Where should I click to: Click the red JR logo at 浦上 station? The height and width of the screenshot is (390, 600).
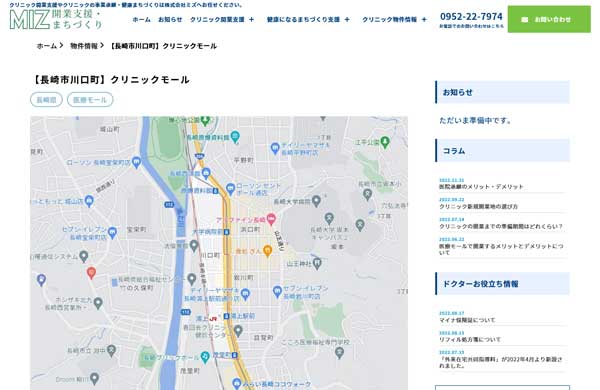213,318
